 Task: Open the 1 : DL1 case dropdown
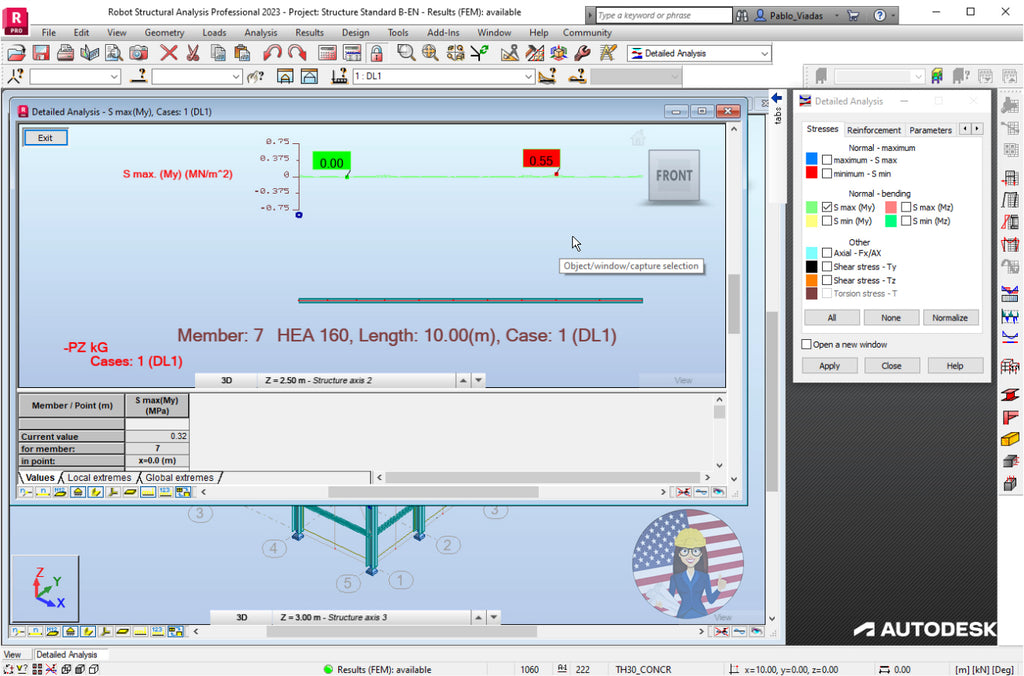528,76
